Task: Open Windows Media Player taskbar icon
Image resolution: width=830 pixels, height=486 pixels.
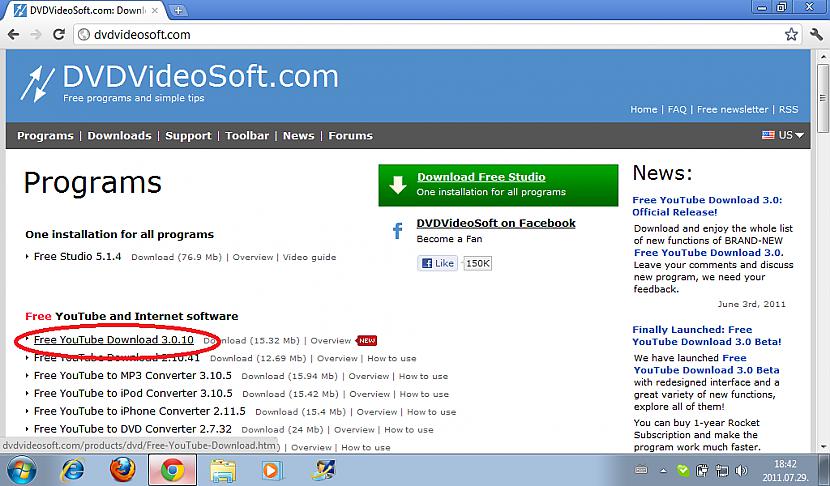Action: [x=272, y=470]
